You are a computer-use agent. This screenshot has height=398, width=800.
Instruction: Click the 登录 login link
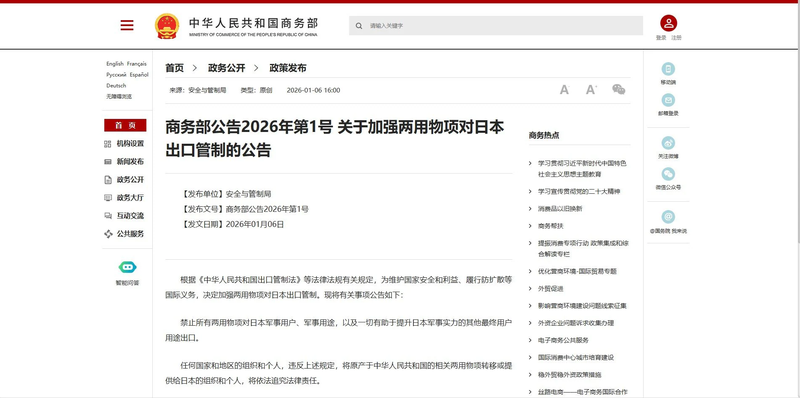click(x=661, y=38)
